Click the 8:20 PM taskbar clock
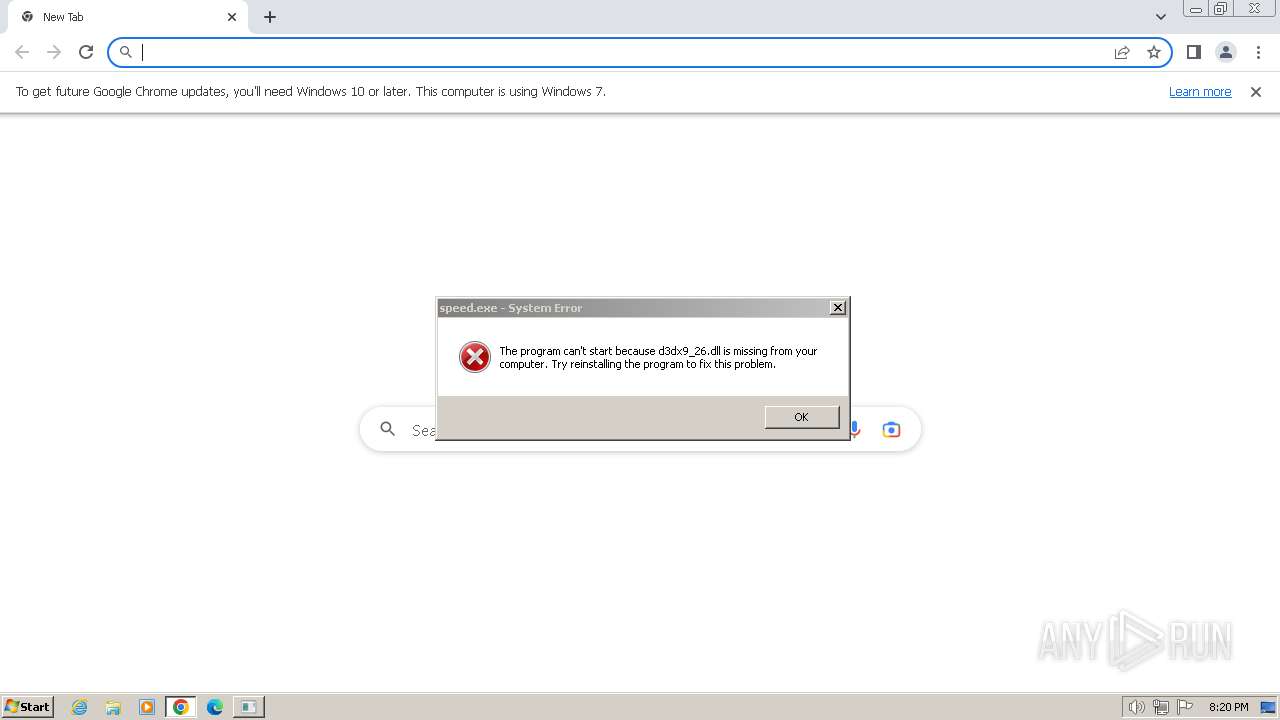The image size is (1280, 720). coord(1228,707)
